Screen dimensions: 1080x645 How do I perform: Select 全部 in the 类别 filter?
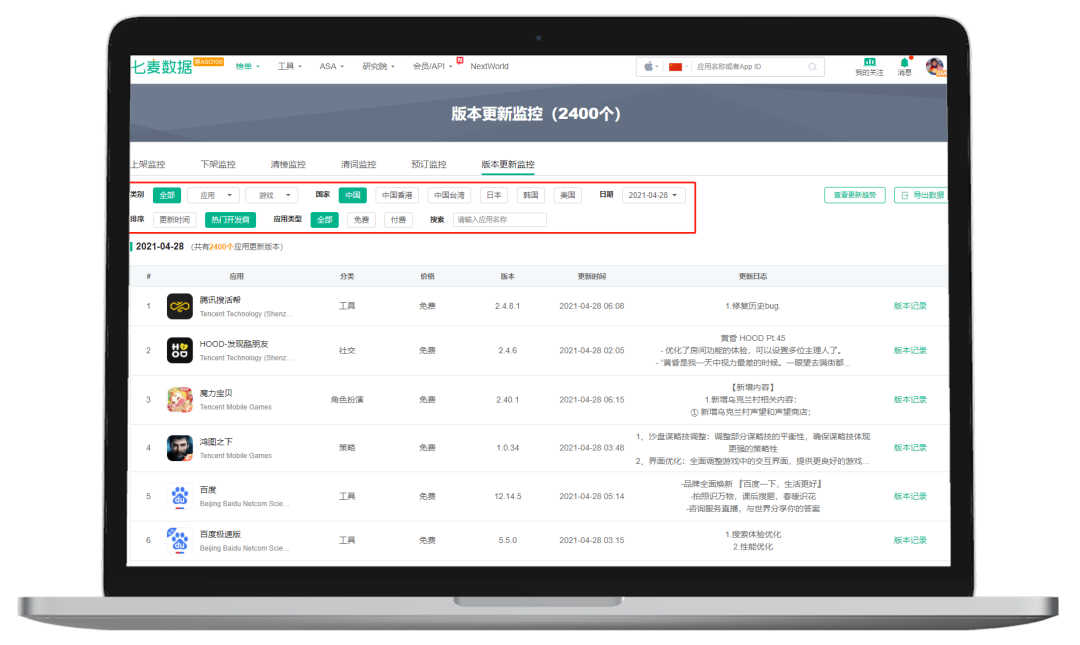[x=167, y=196]
